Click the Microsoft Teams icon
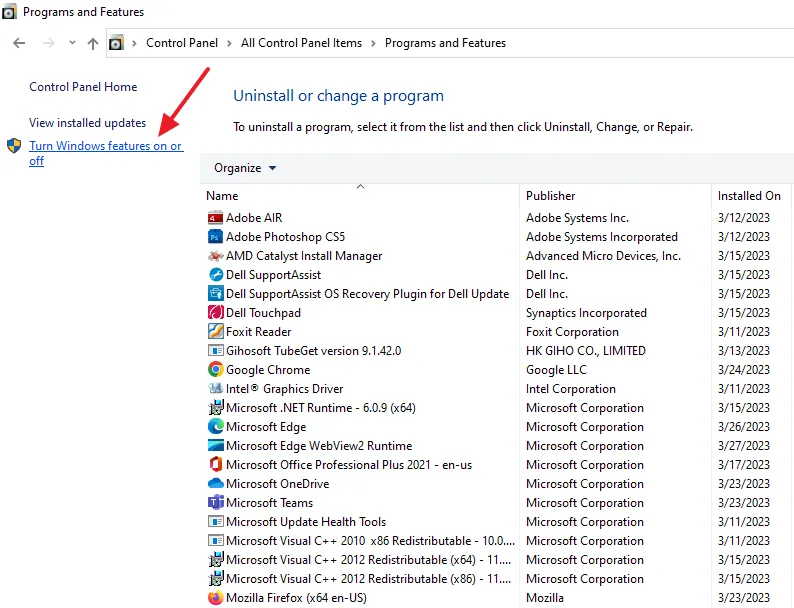The image size is (794, 608). pyautogui.click(x=215, y=503)
